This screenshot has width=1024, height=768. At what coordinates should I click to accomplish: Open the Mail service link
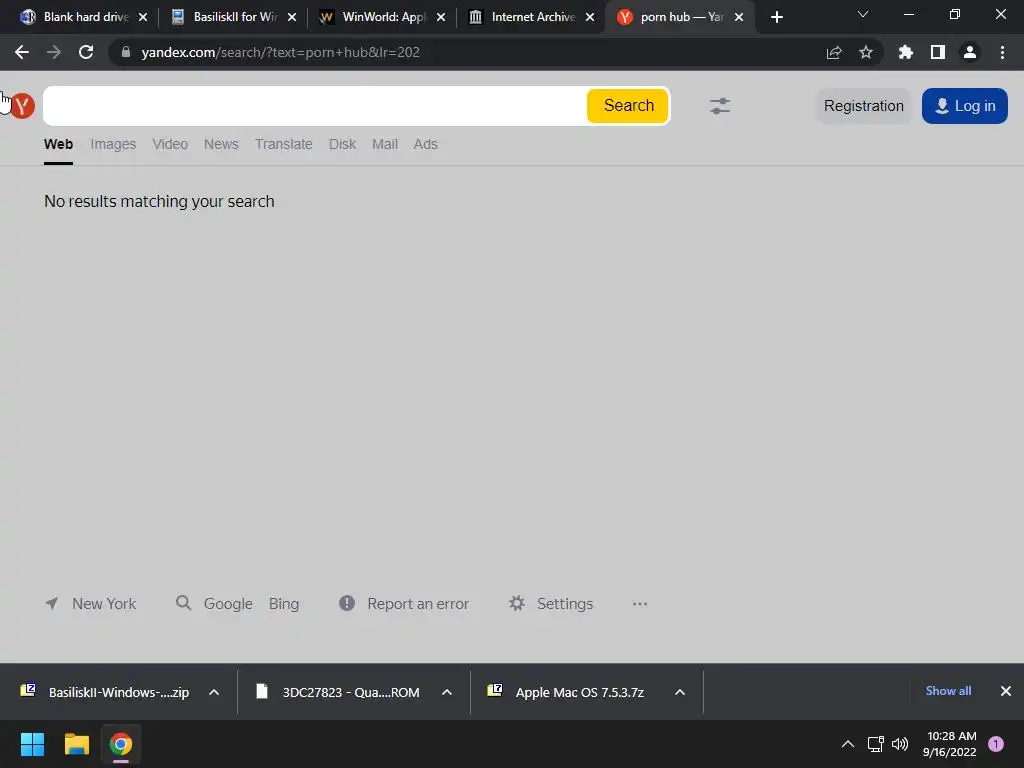click(385, 144)
